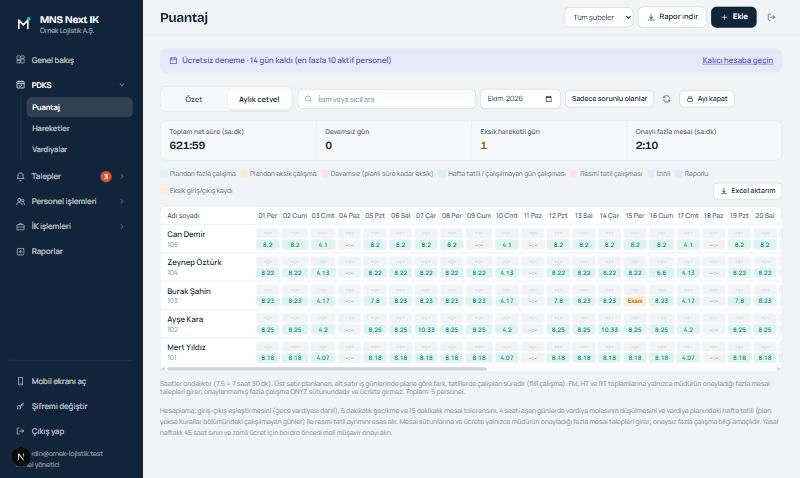Click Zeynep Öztürk's 6.6 cell under 16 Cum
This screenshot has height=478, width=800.
(661, 273)
